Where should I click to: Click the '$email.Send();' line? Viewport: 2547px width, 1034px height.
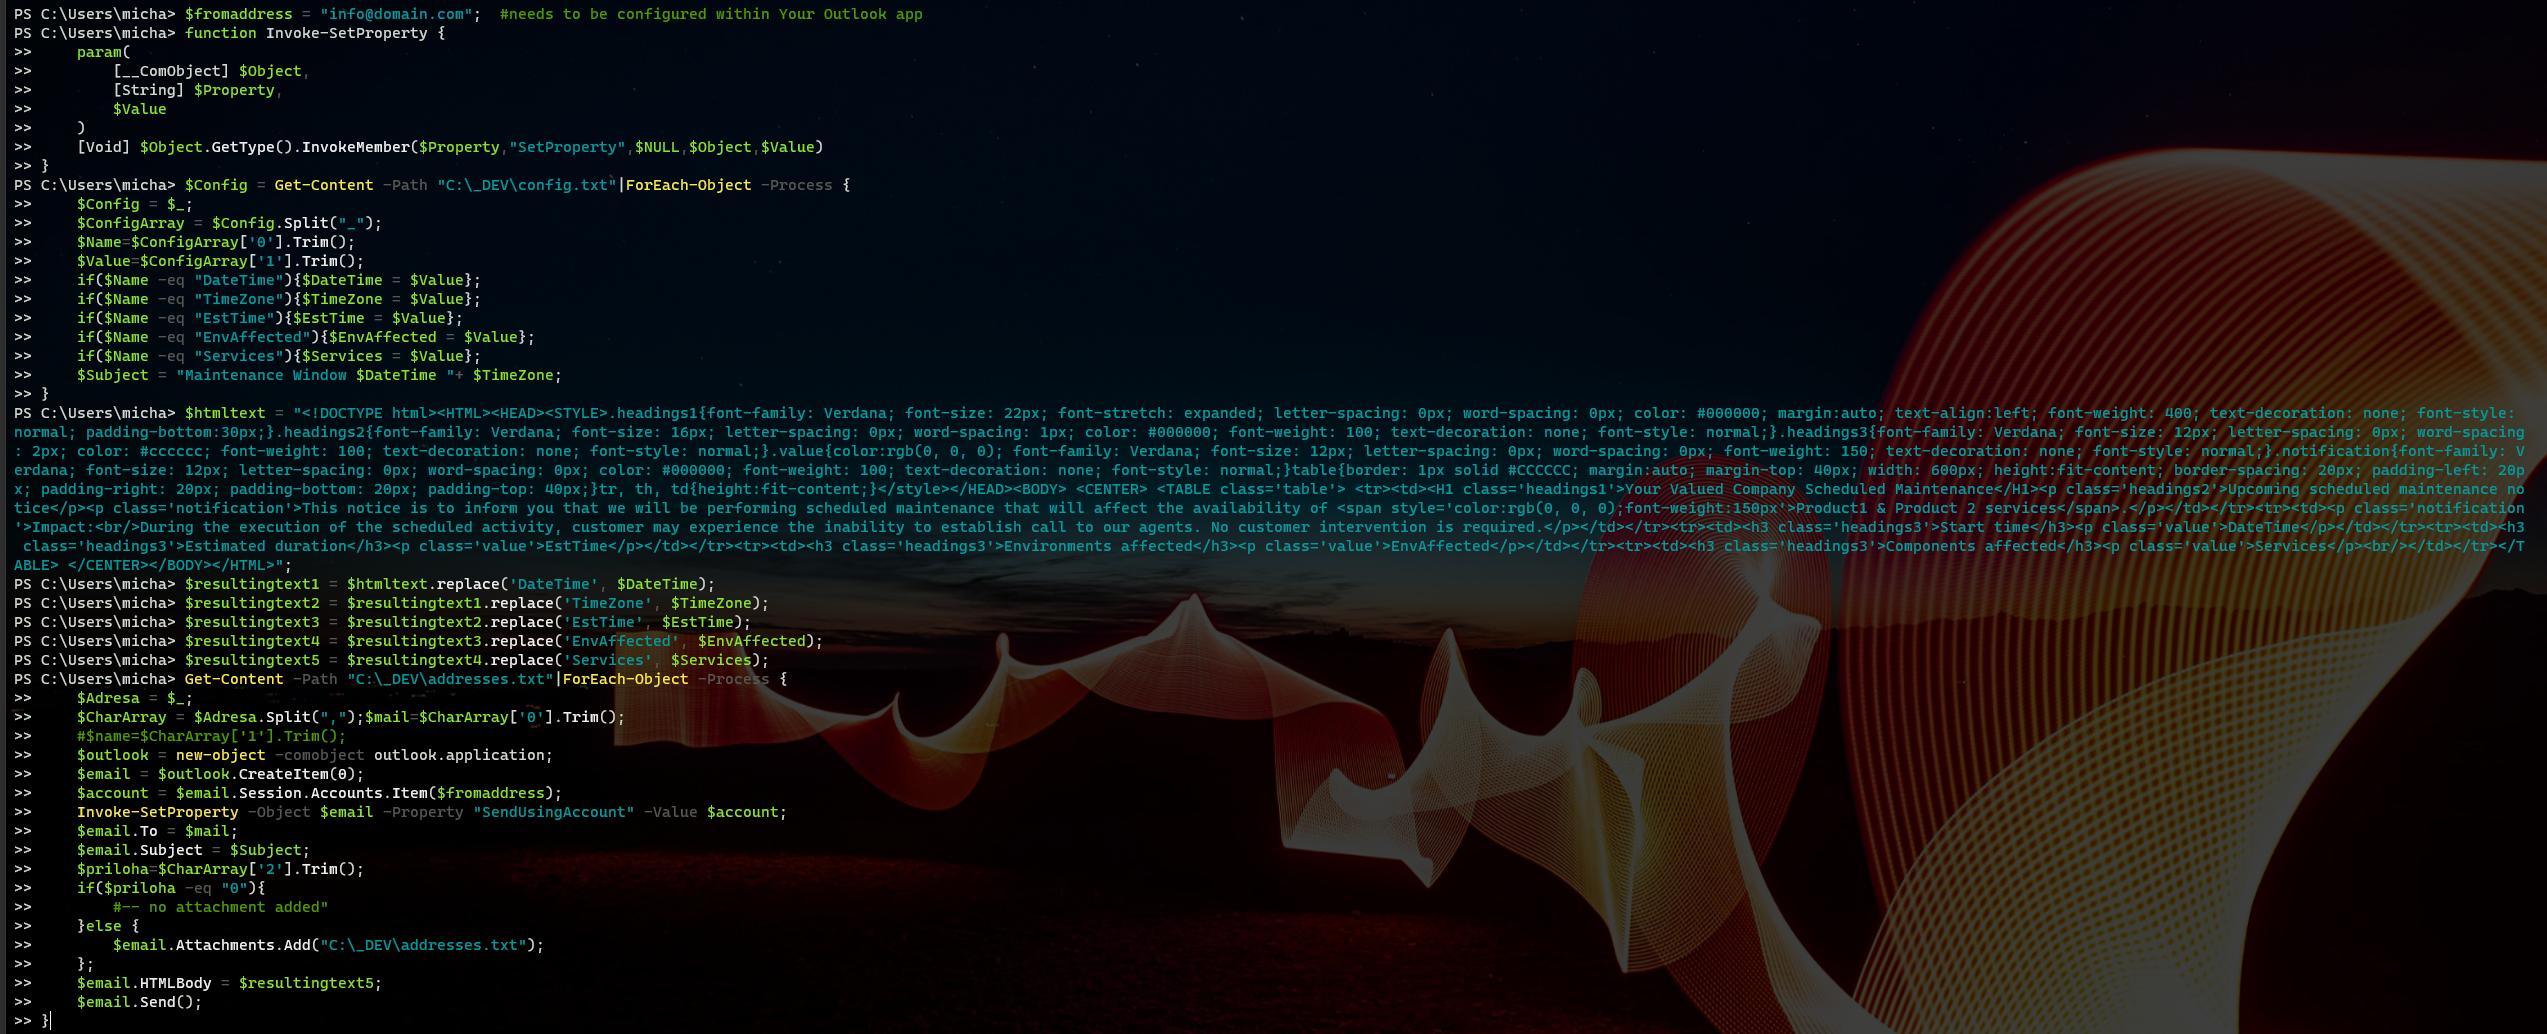pos(140,1002)
